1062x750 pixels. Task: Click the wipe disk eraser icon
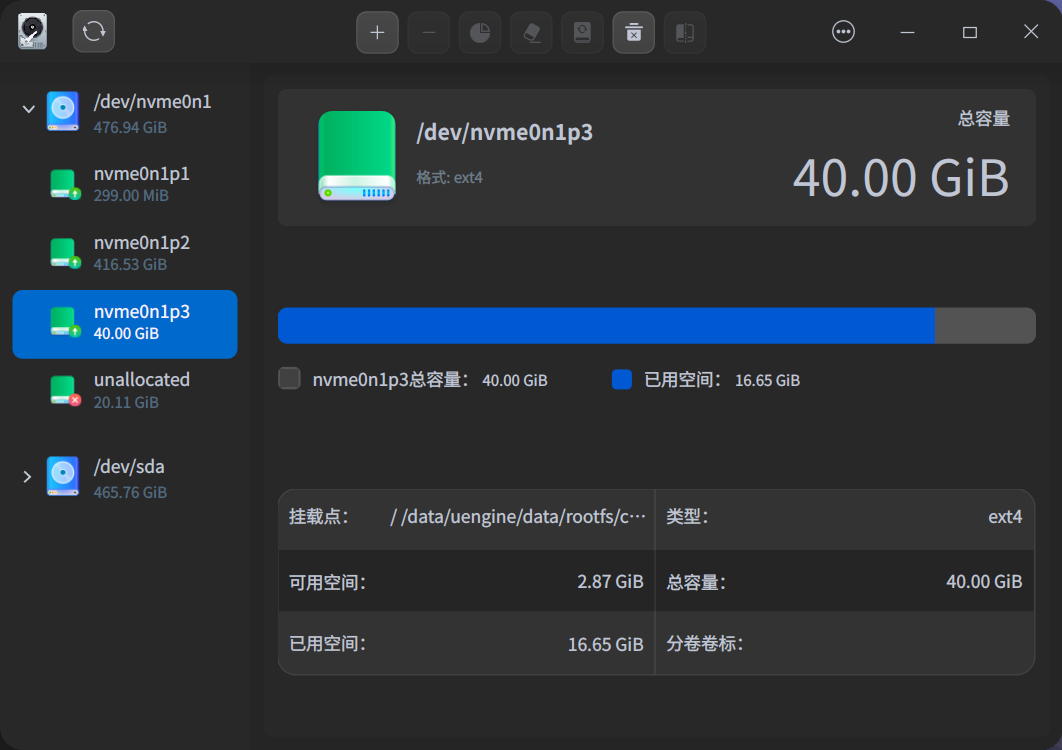click(530, 32)
